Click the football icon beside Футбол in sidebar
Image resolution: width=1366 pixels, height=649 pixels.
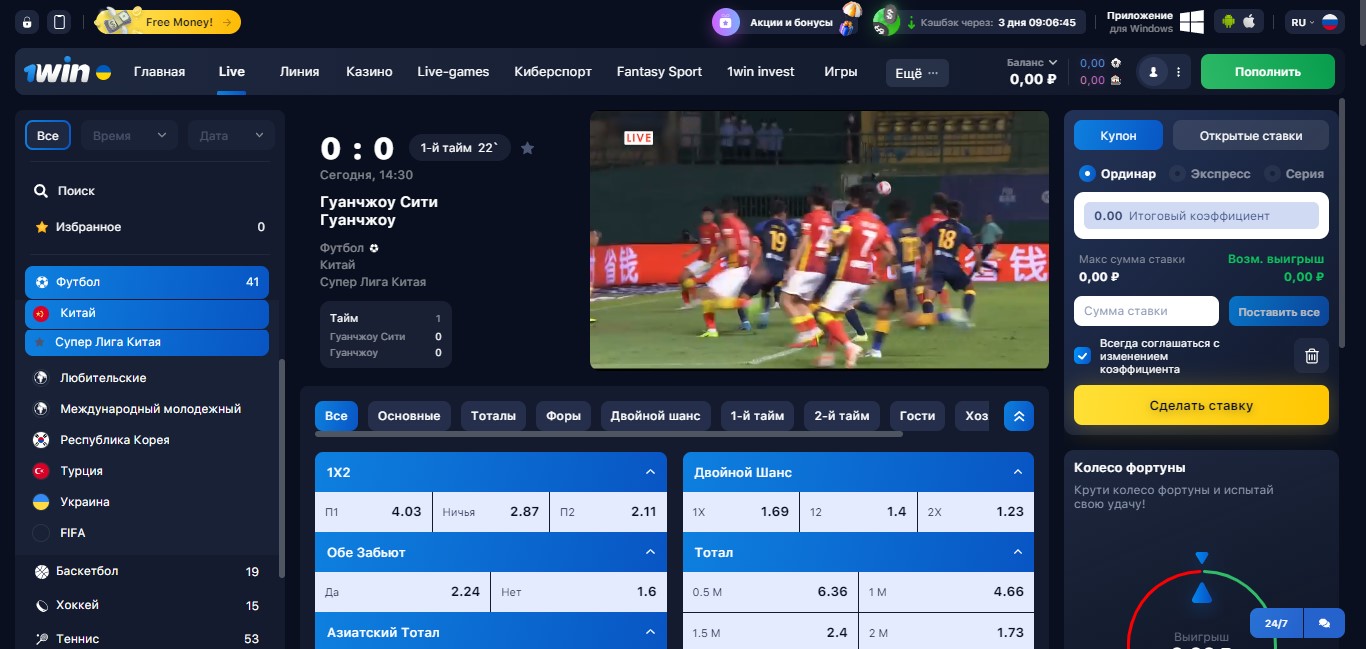(x=41, y=282)
